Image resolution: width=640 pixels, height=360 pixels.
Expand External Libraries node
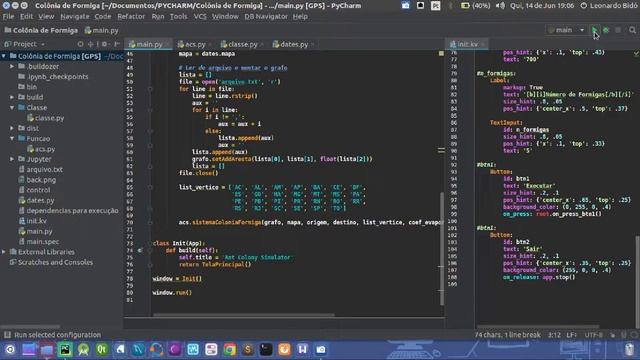pyautogui.click(x=4, y=252)
